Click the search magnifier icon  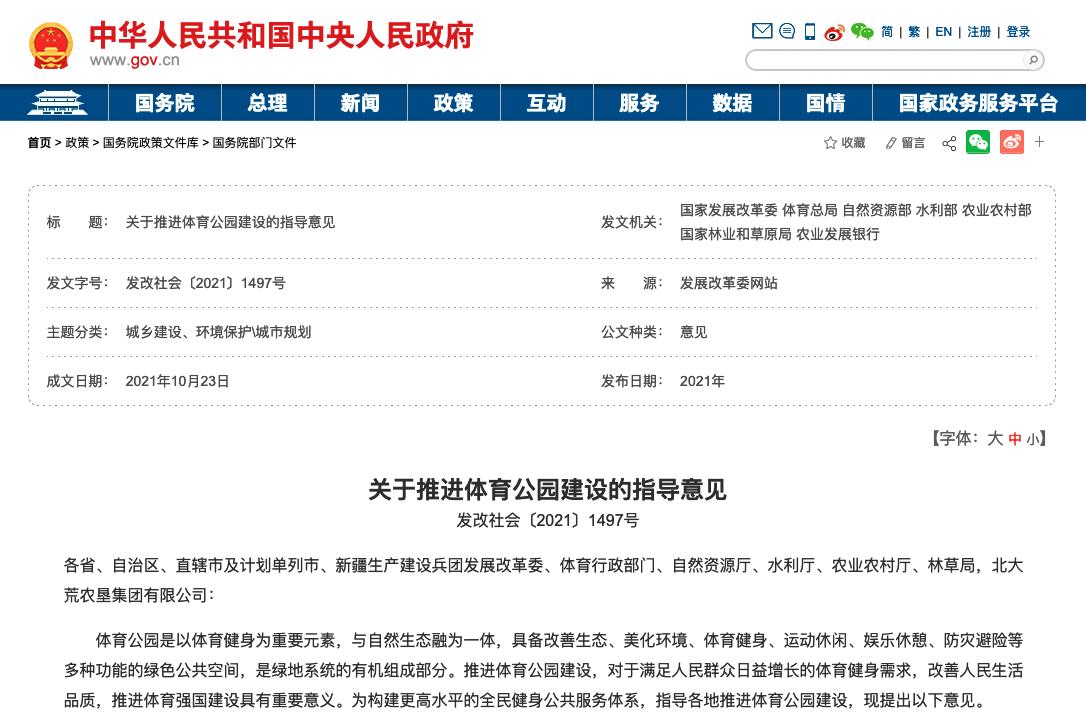pyautogui.click(x=1032, y=60)
